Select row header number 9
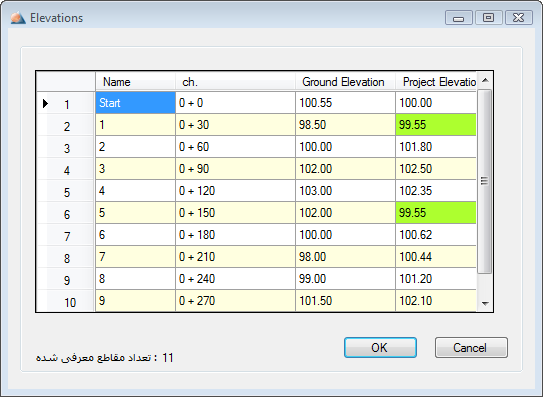 pos(66,279)
